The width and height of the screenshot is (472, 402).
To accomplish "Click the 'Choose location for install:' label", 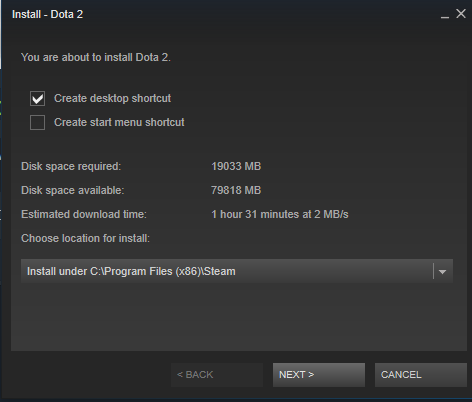I will click(85, 238).
